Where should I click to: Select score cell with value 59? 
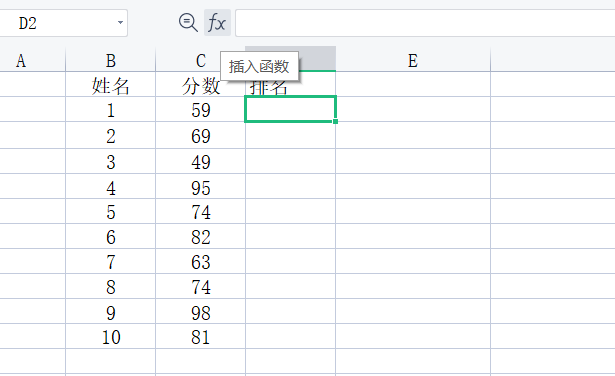pos(200,109)
